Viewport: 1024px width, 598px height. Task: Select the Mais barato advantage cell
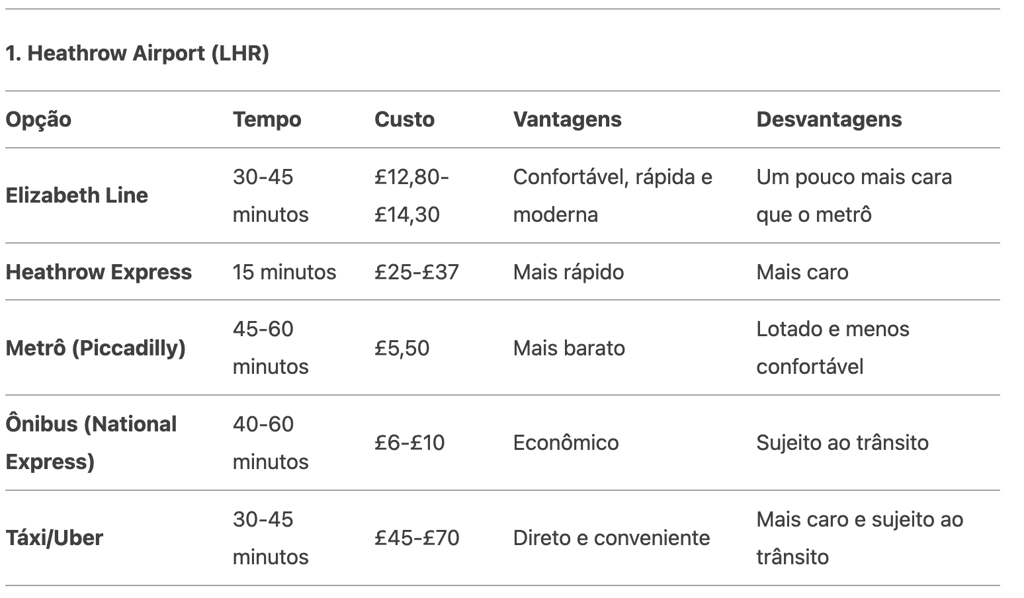569,348
